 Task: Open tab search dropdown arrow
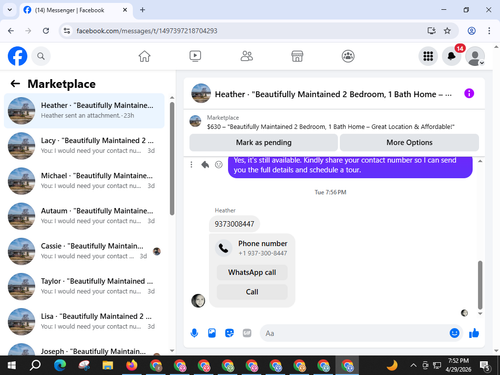[x=10, y=10]
